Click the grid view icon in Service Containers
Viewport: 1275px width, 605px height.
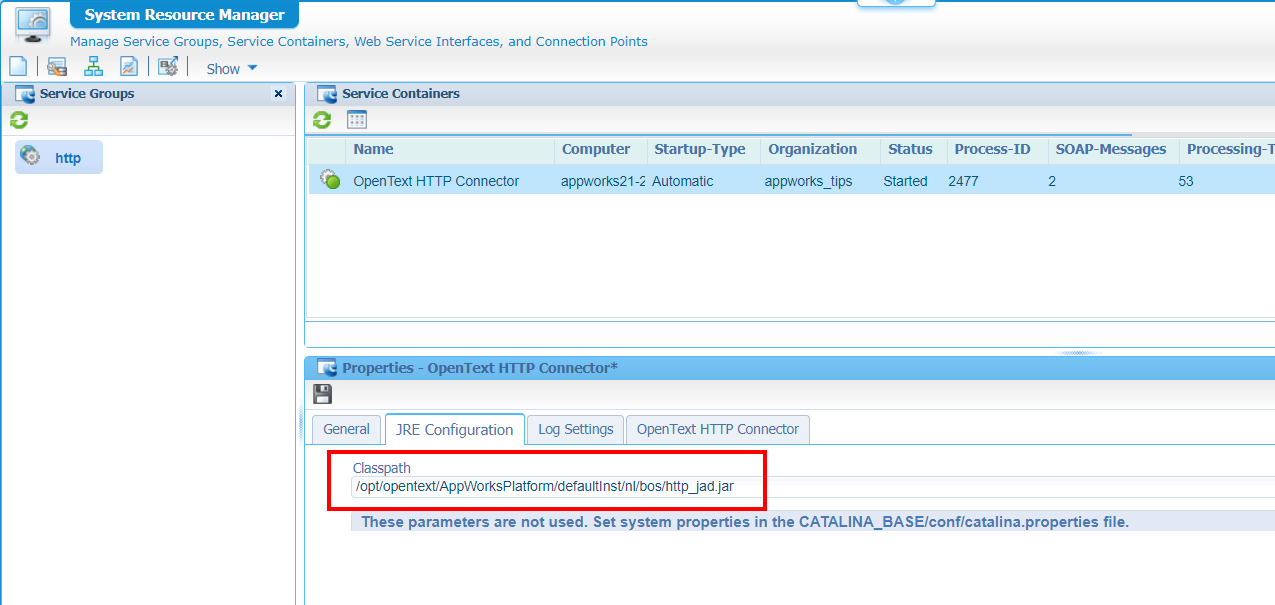[x=357, y=120]
